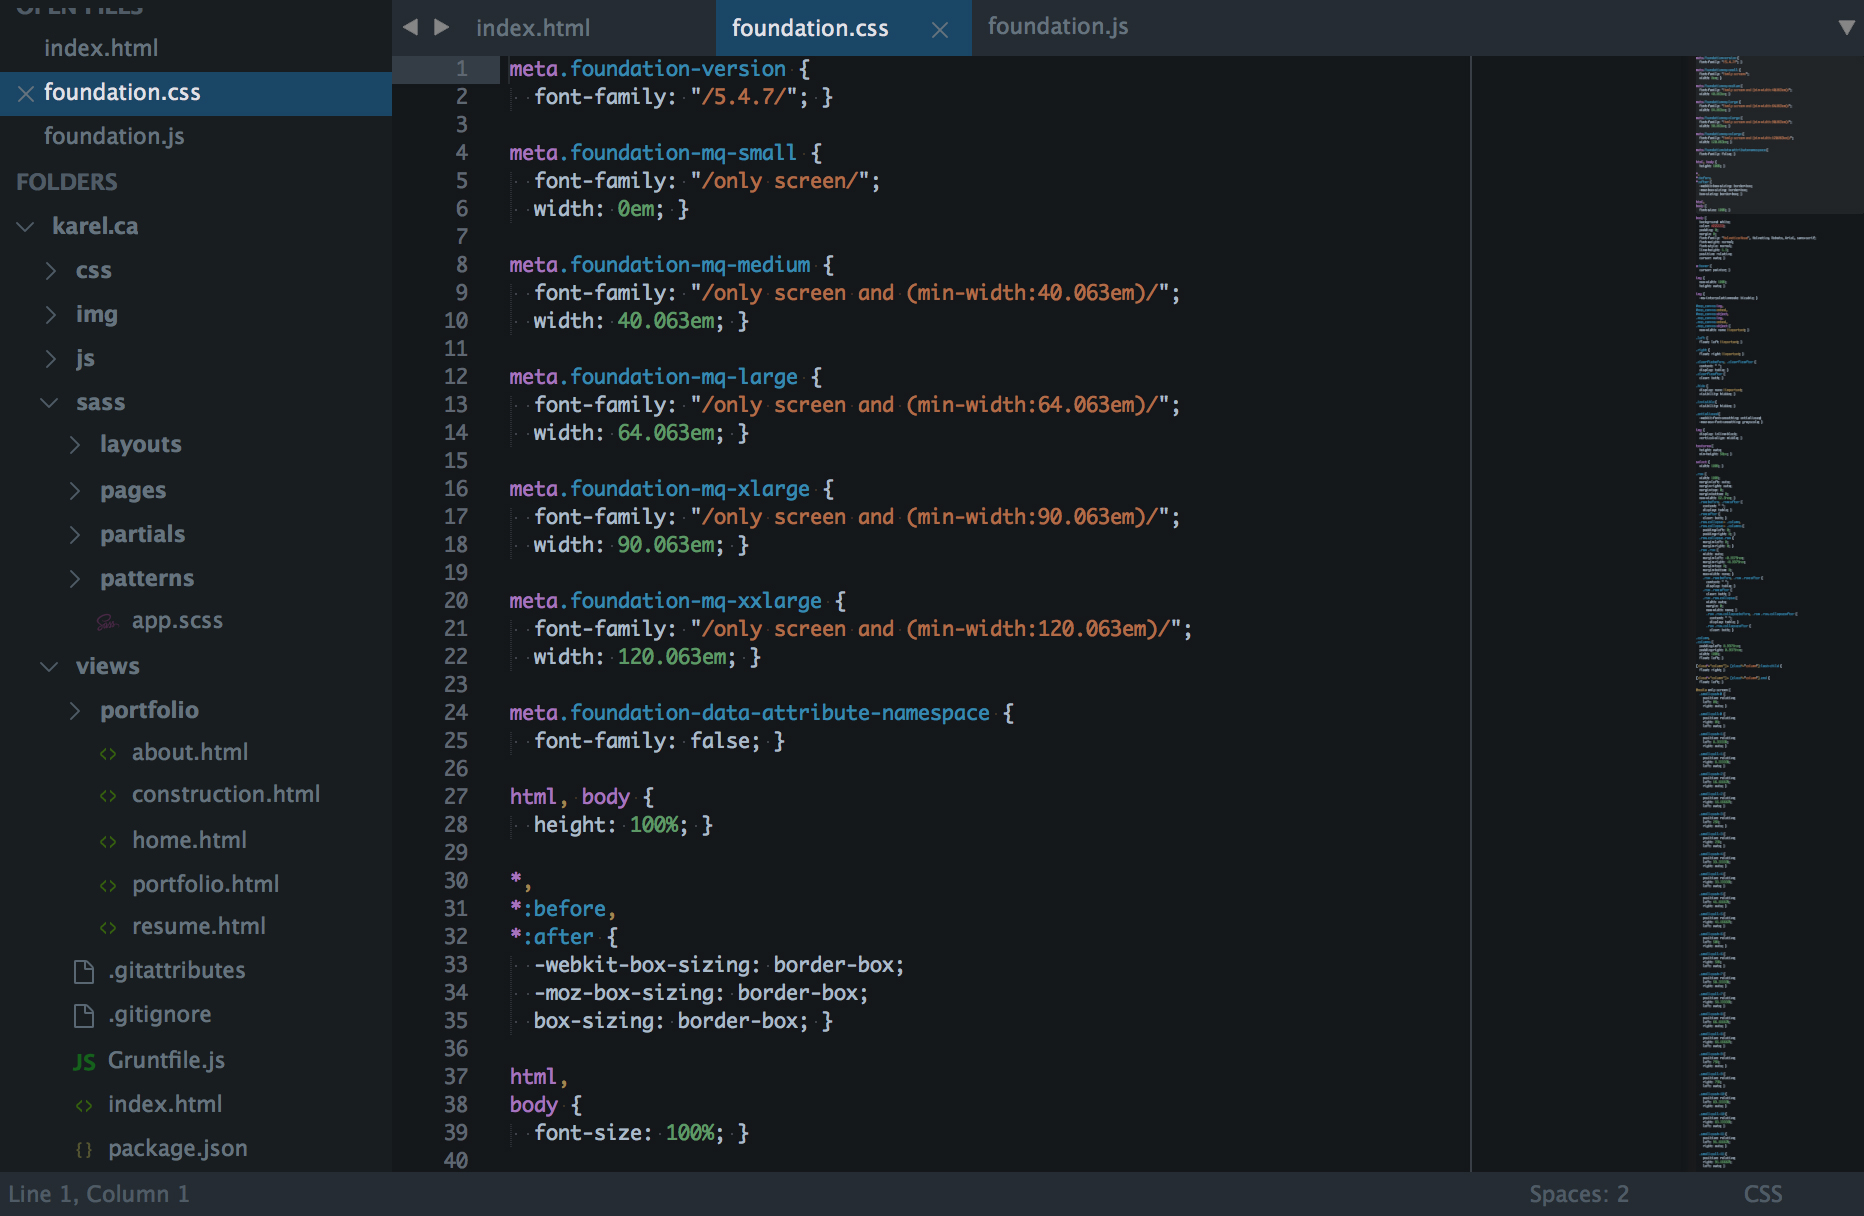Open portfolio.html file

pyautogui.click(x=205, y=884)
